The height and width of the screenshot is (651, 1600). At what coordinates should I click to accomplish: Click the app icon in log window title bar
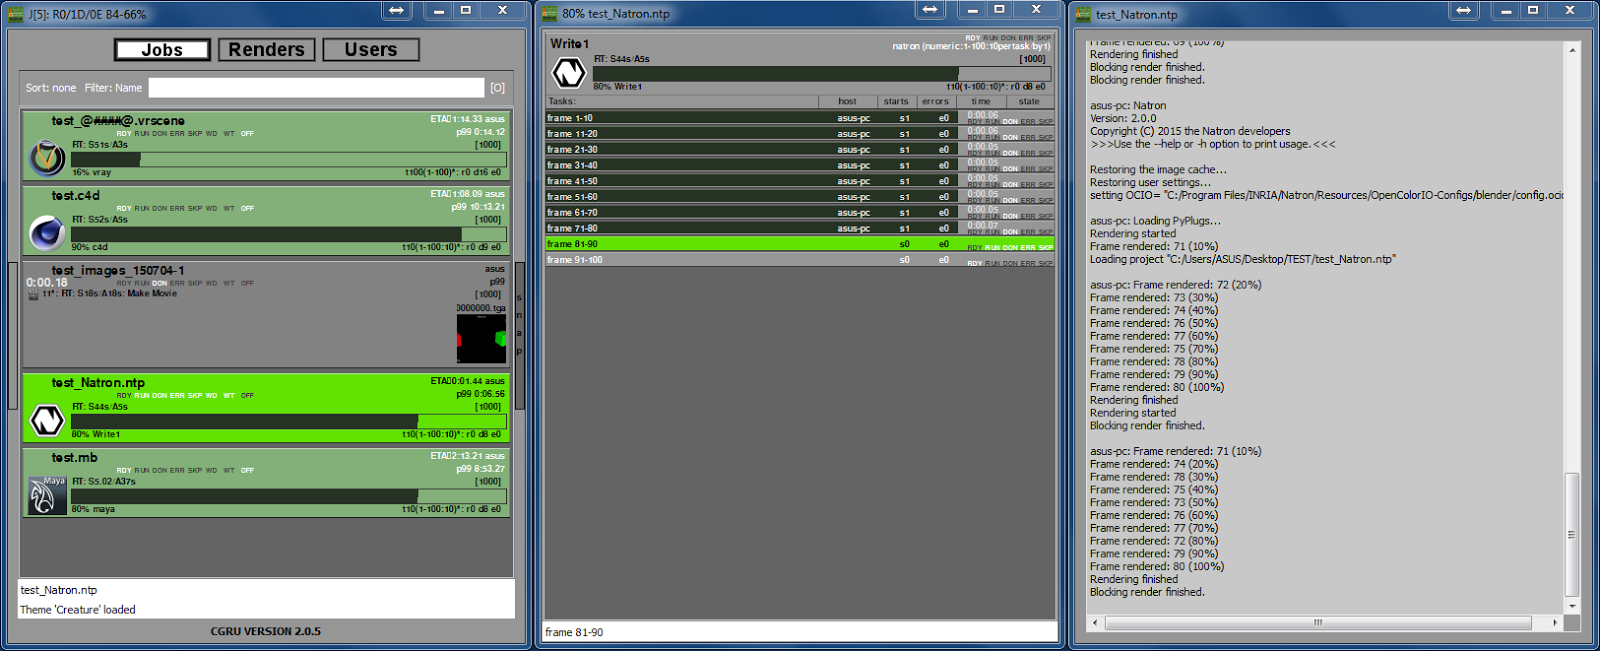coord(1083,14)
